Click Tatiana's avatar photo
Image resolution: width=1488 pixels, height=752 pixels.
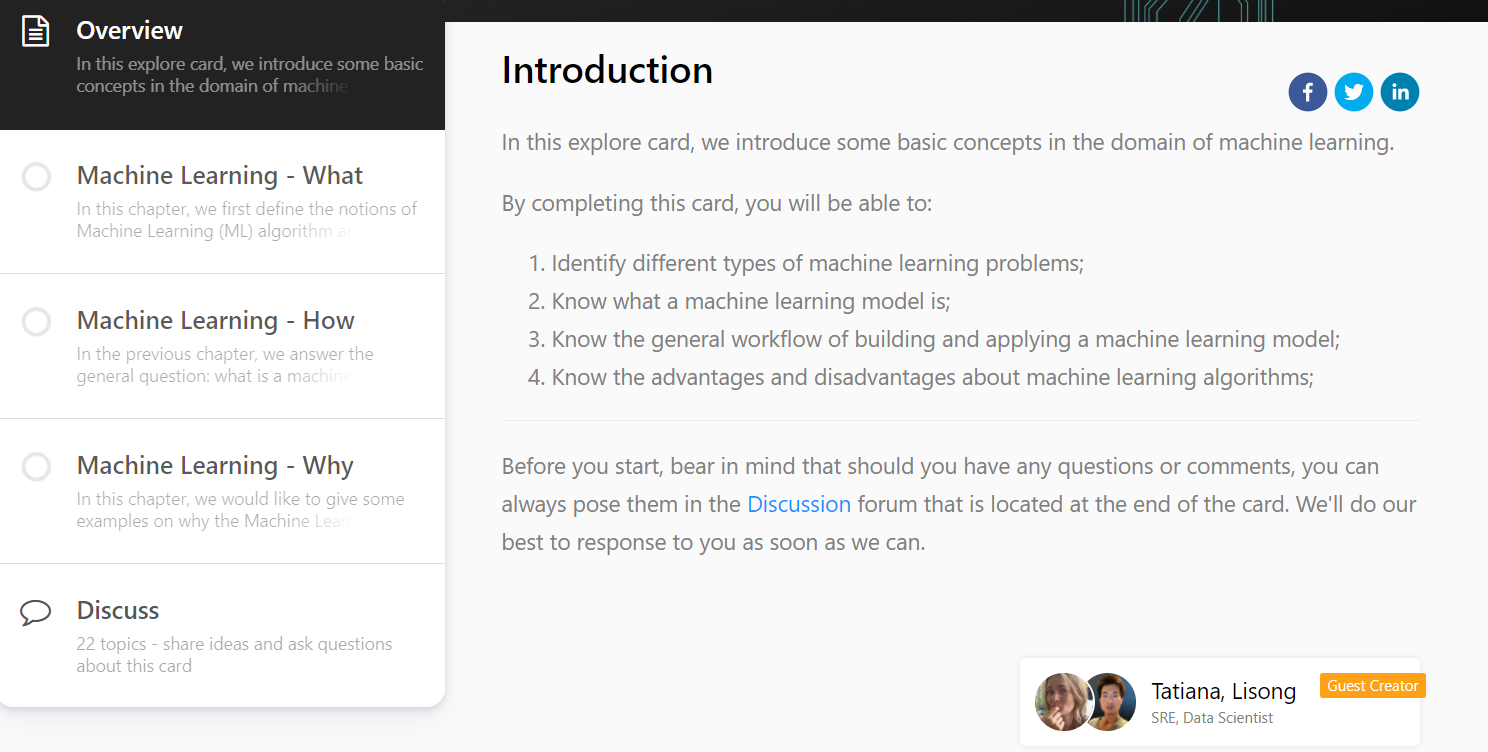1060,702
